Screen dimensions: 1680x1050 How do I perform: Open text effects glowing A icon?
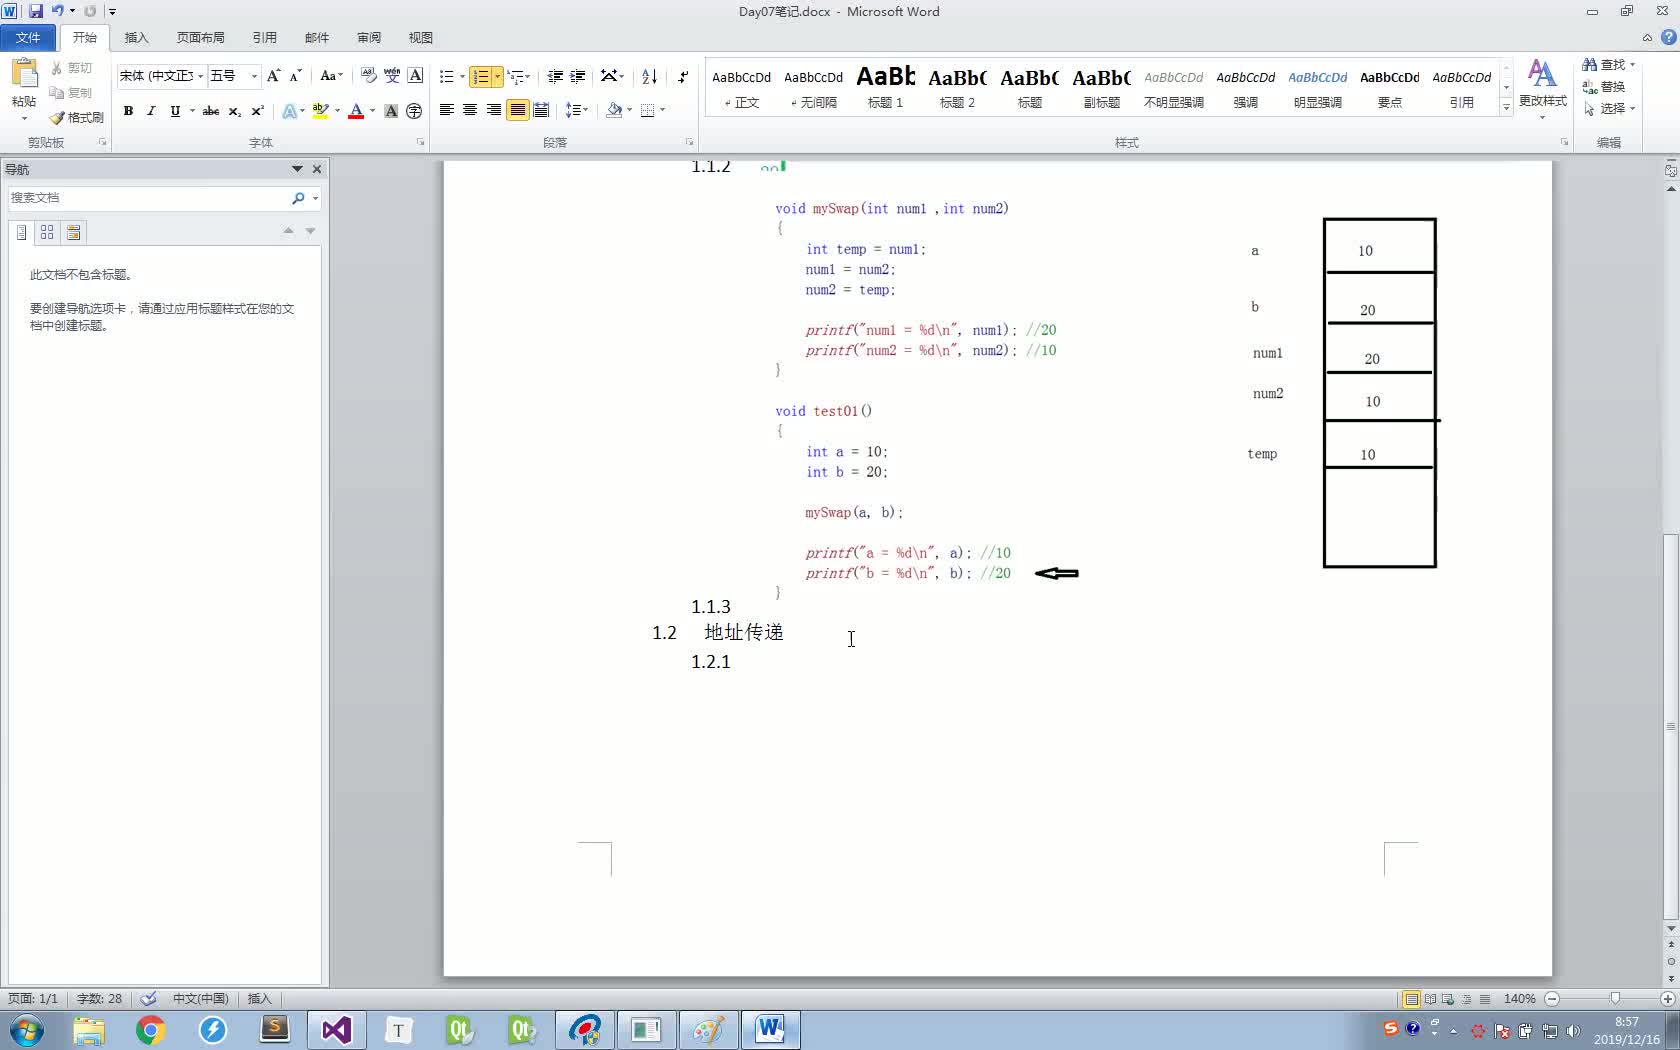289,111
